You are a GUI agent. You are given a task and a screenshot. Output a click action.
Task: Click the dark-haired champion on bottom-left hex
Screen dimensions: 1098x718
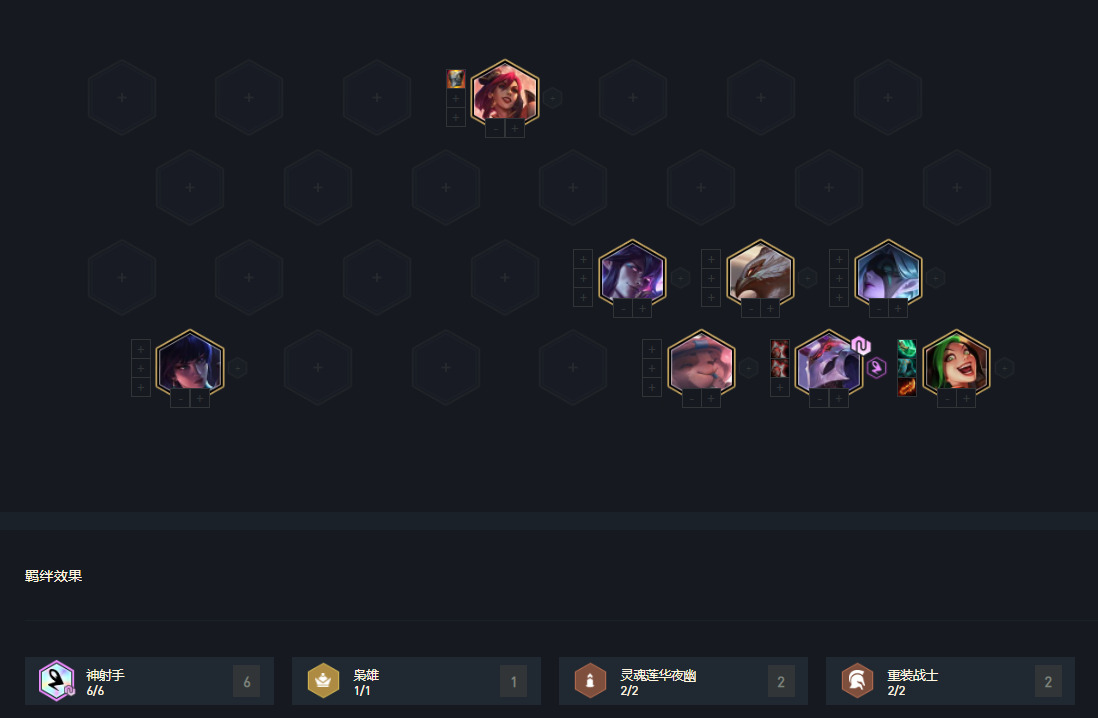190,364
